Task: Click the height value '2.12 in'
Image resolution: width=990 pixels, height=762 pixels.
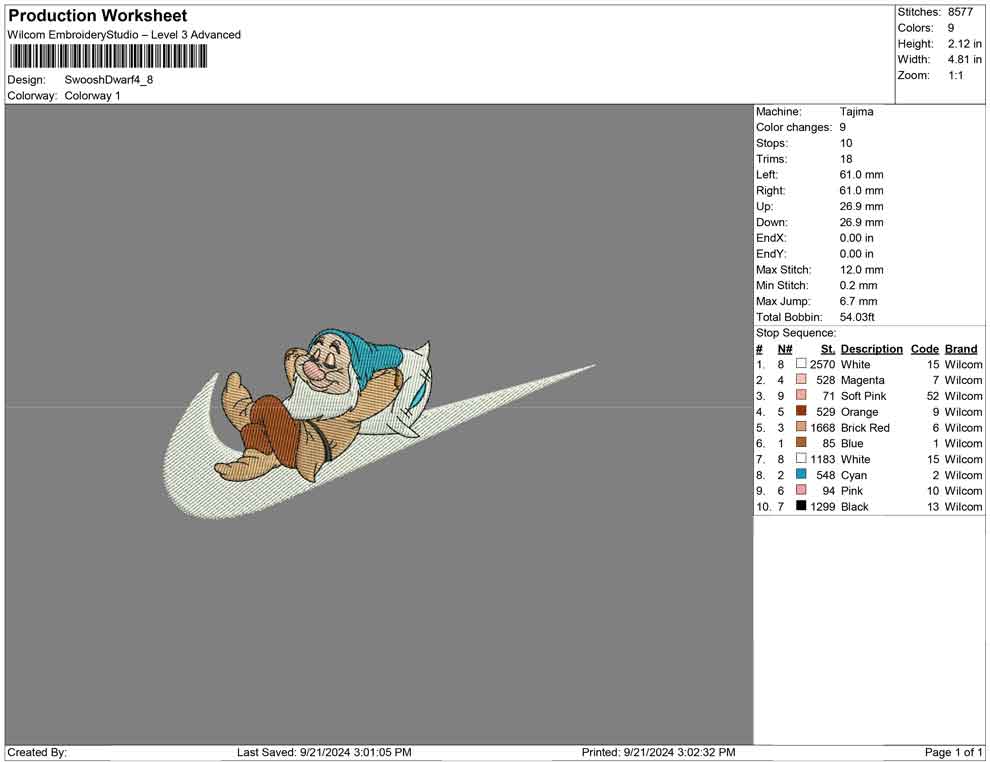Action: [x=964, y=44]
